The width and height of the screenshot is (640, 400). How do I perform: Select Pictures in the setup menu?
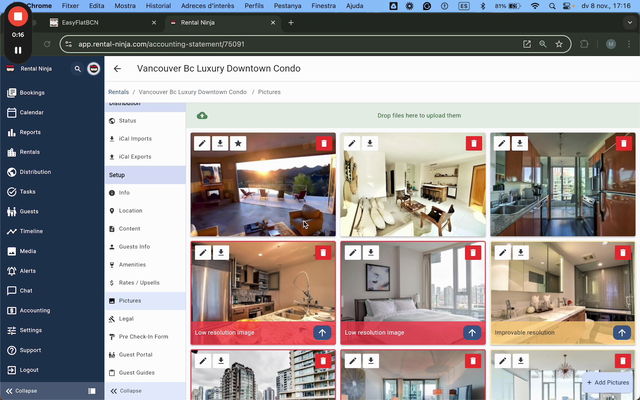point(145,300)
